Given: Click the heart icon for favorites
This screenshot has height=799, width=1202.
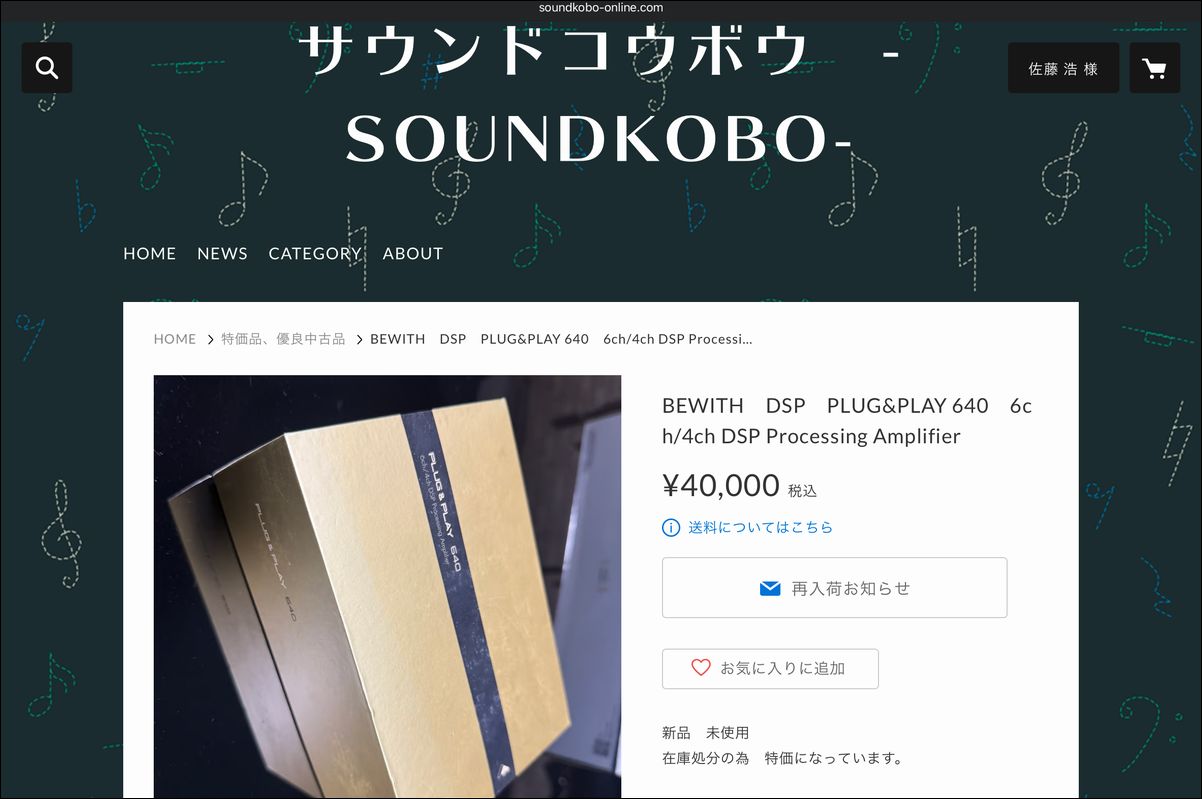Looking at the screenshot, I should coord(701,668).
